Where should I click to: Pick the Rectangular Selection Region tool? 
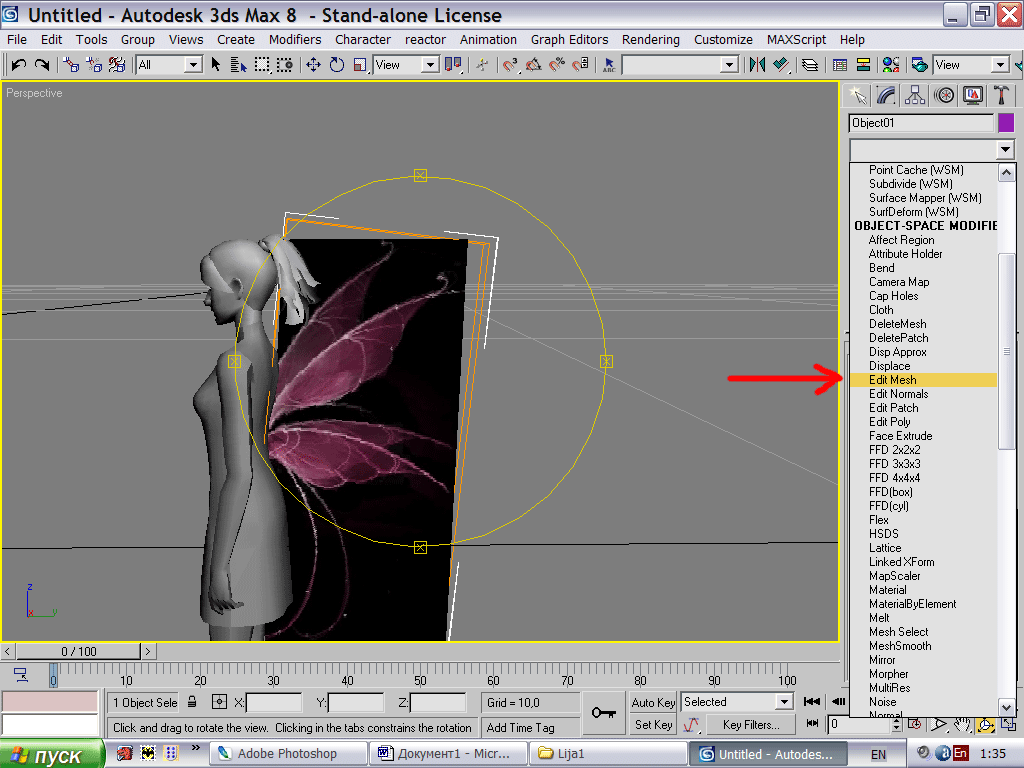[x=262, y=65]
